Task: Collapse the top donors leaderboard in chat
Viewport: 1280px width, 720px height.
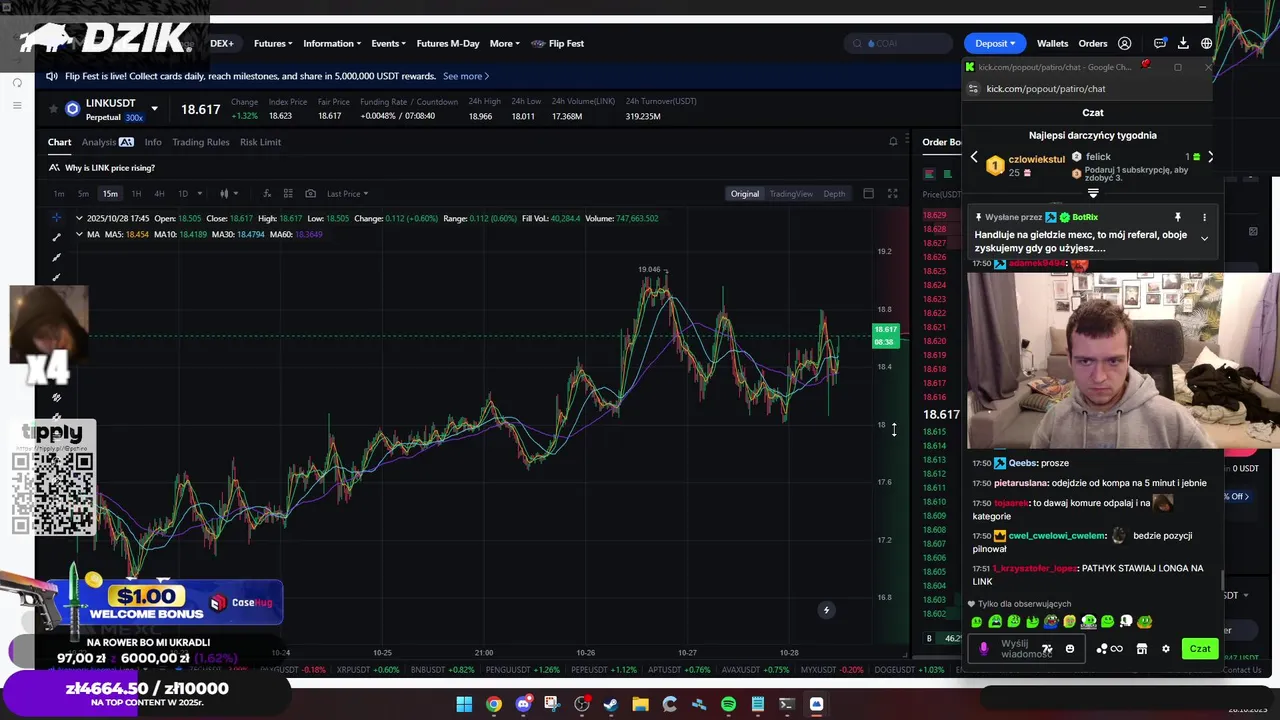Action: pyautogui.click(x=1093, y=194)
